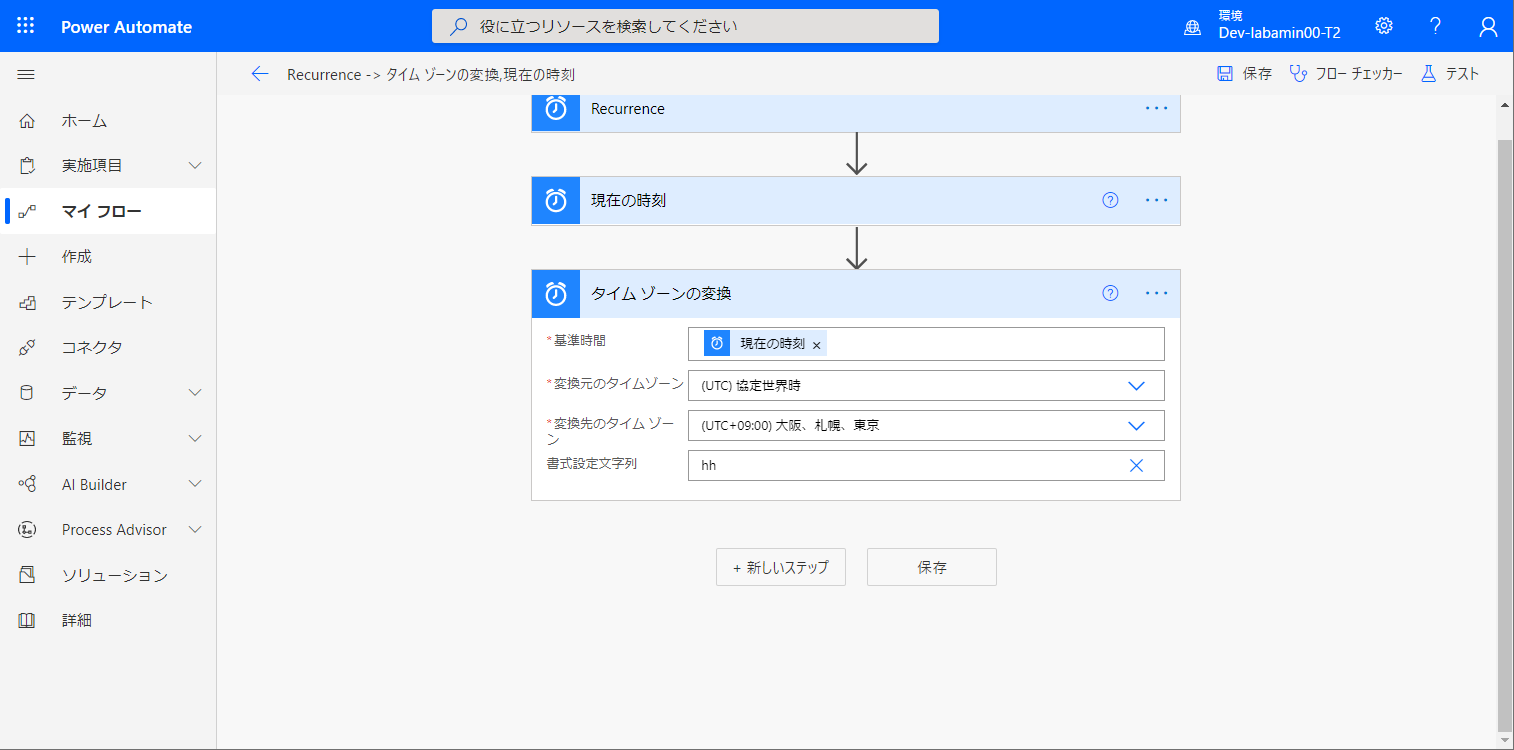Open the Power Automate settings gear
This screenshot has width=1514, height=750.
click(1383, 26)
